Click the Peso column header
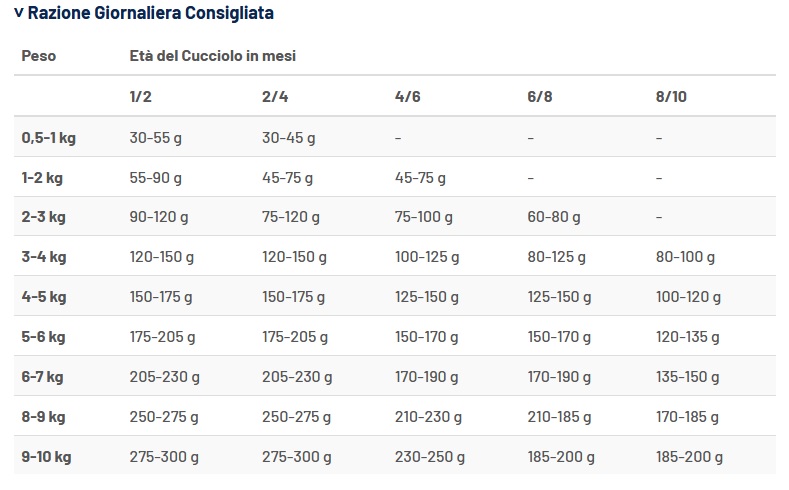The image size is (789, 490). click(39, 56)
